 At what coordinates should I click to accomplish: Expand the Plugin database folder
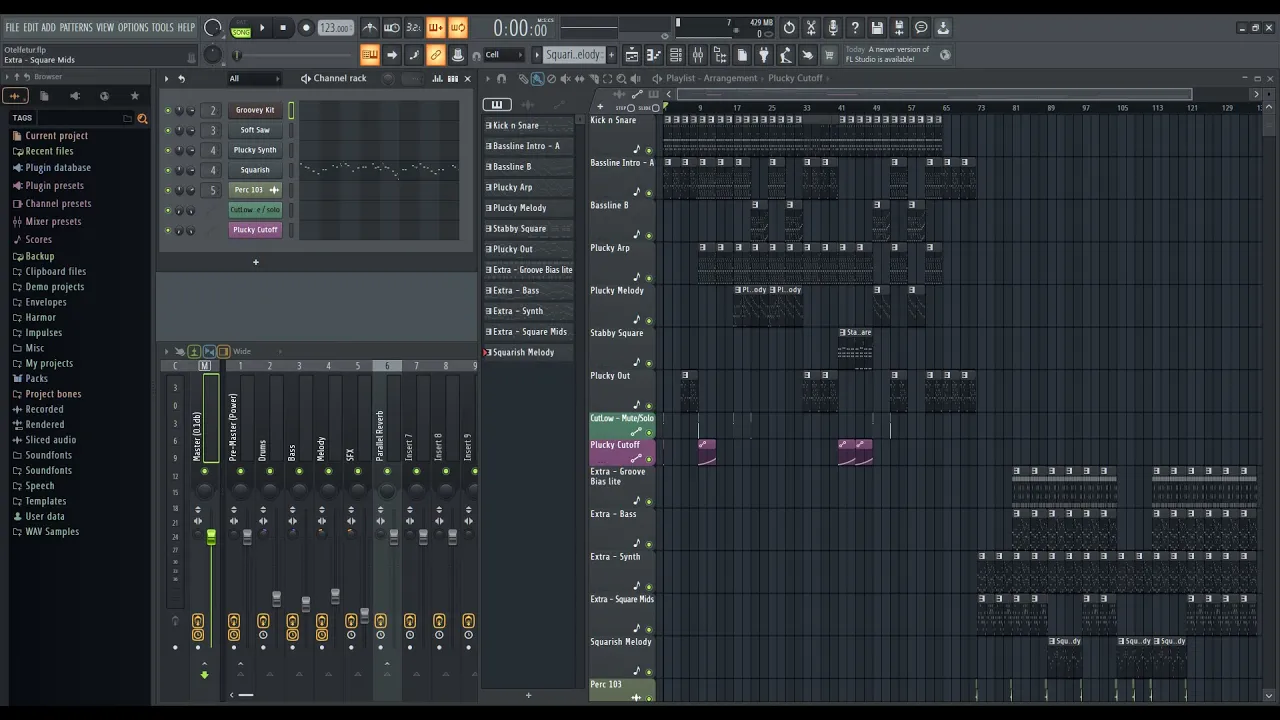point(57,168)
